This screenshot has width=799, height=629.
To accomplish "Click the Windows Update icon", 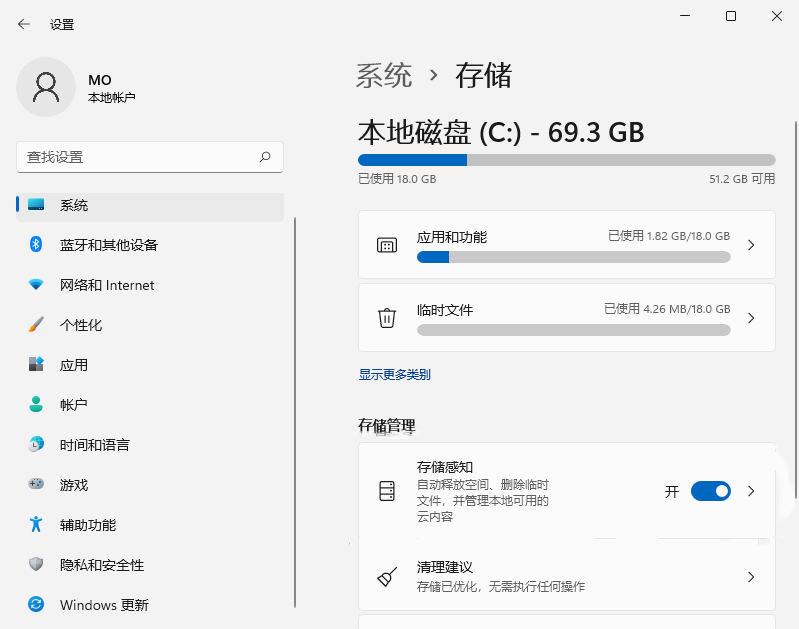I will coord(36,605).
